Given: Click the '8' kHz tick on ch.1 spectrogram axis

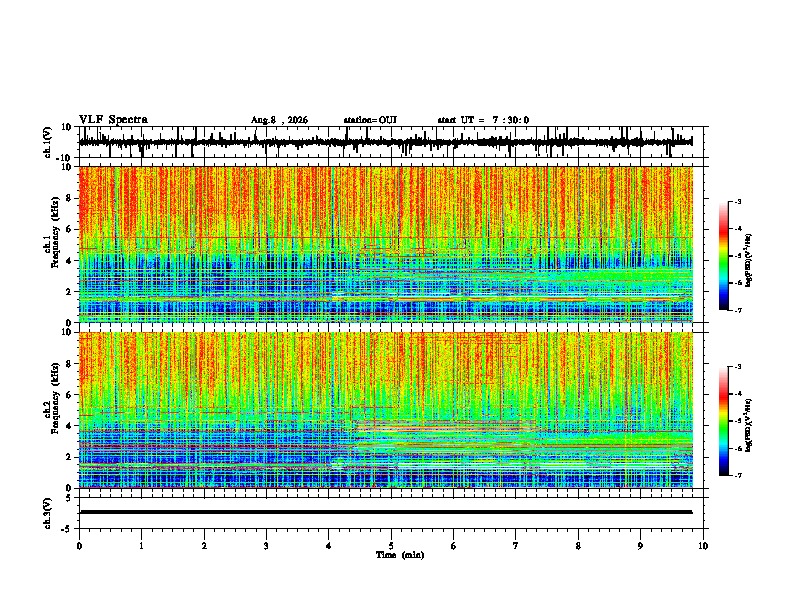Looking at the screenshot, I should (69, 198).
